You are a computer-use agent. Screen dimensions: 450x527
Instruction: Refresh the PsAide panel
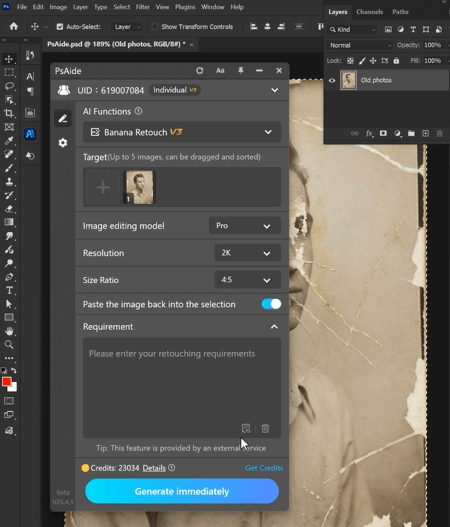click(x=200, y=71)
